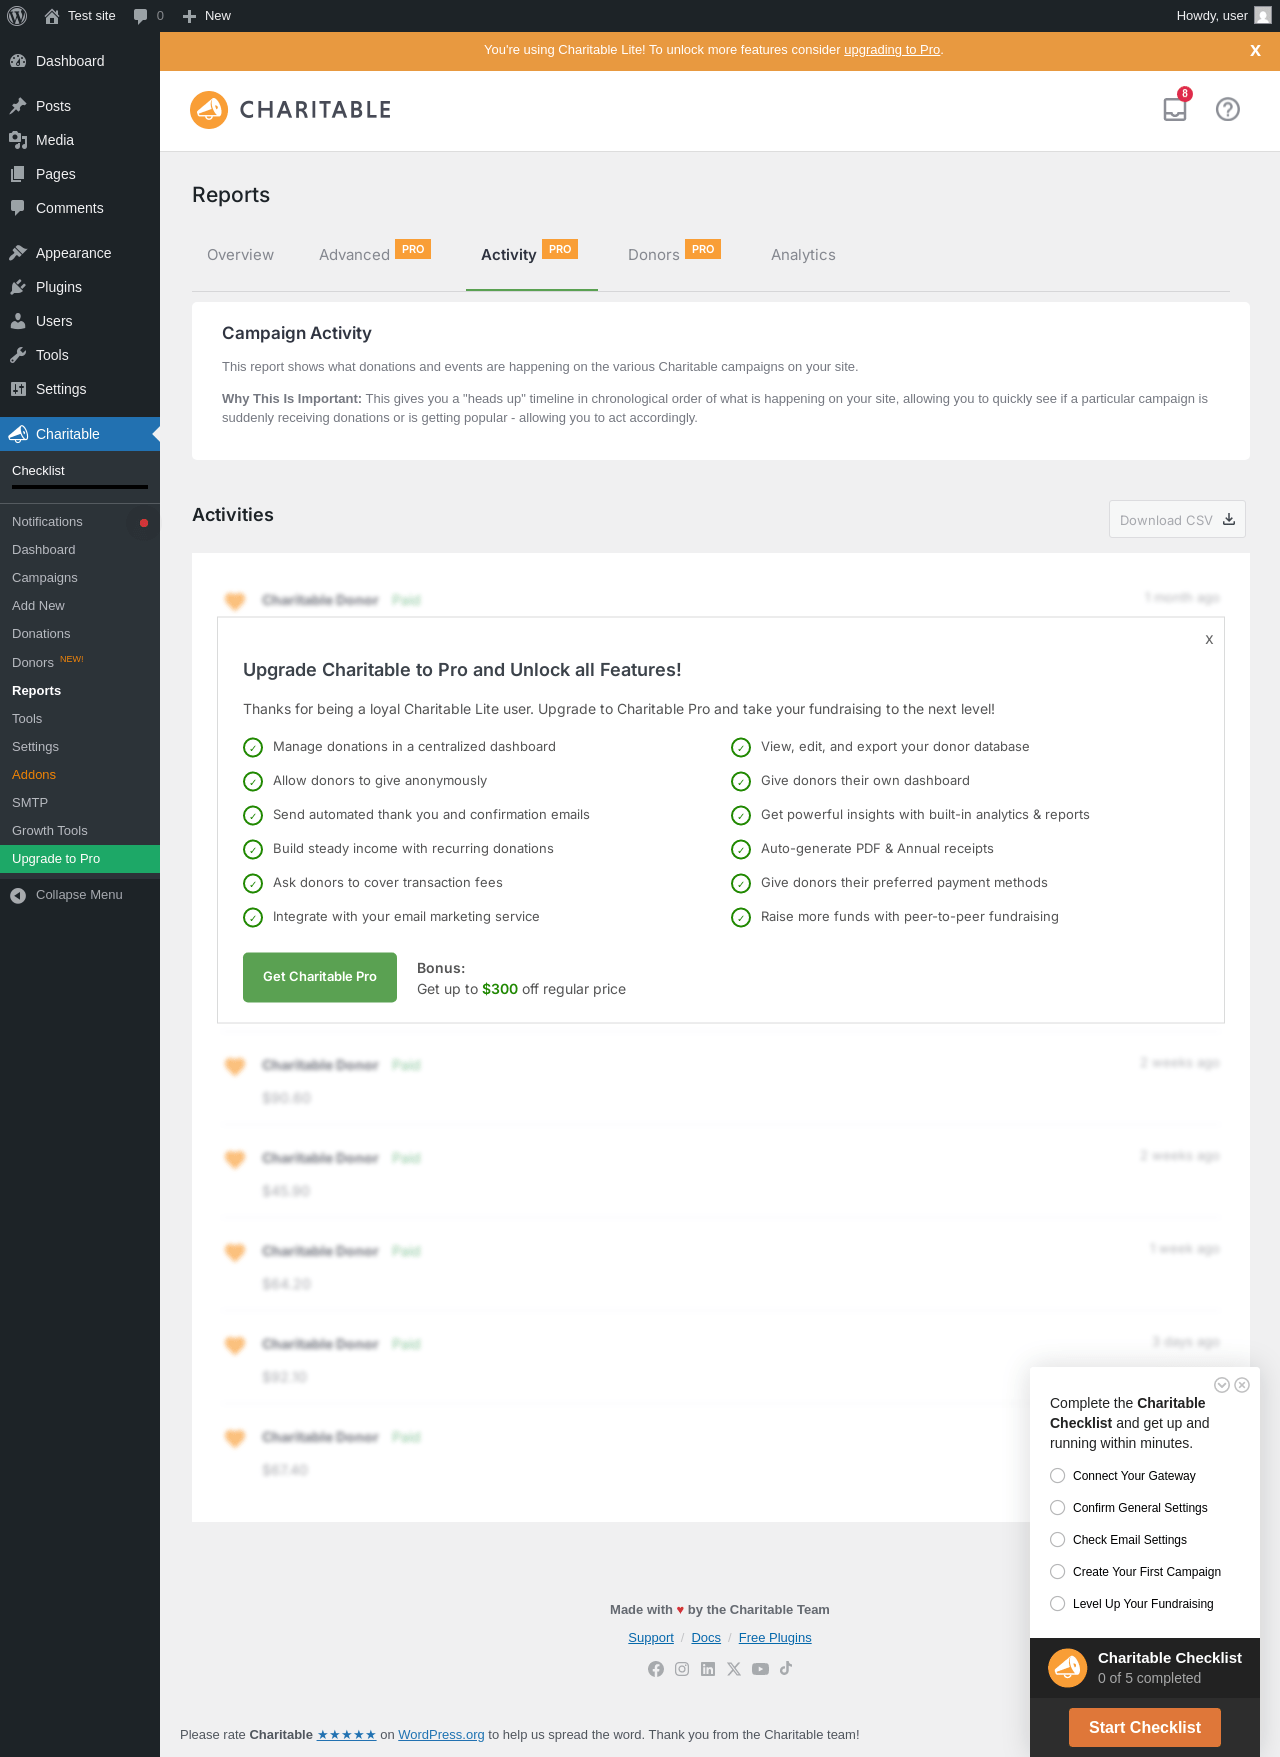Switch to the Overview reports tab
The image size is (1280, 1757).
(240, 255)
